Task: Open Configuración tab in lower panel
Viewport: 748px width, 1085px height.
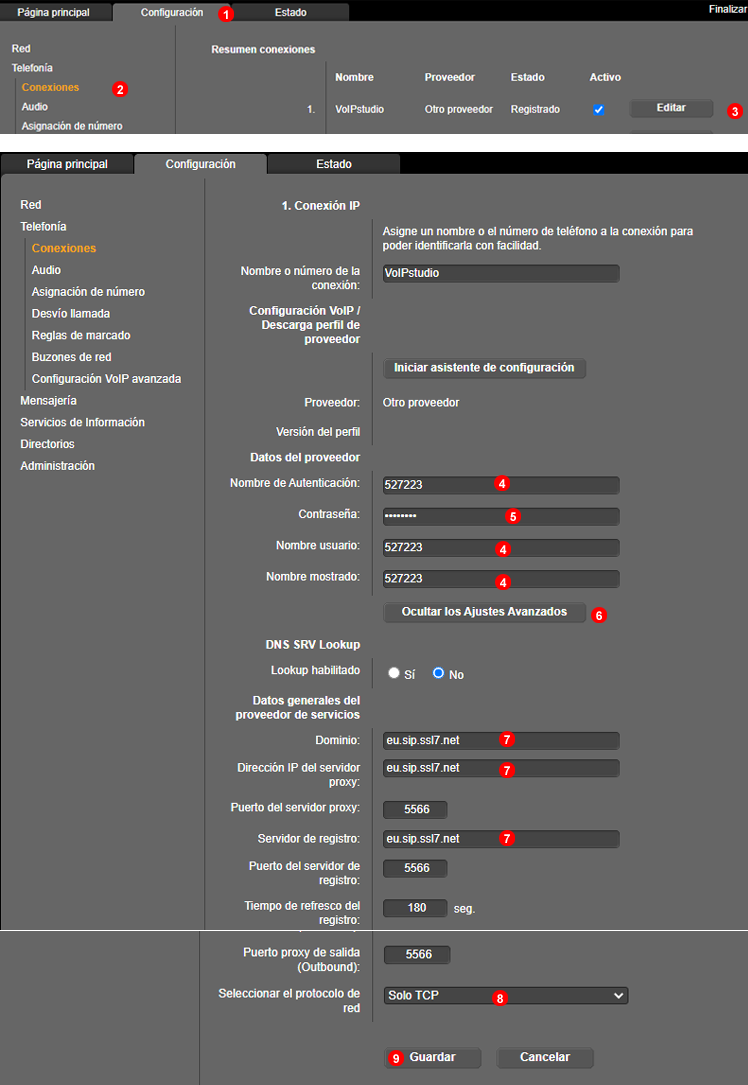Action: pos(201,164)
